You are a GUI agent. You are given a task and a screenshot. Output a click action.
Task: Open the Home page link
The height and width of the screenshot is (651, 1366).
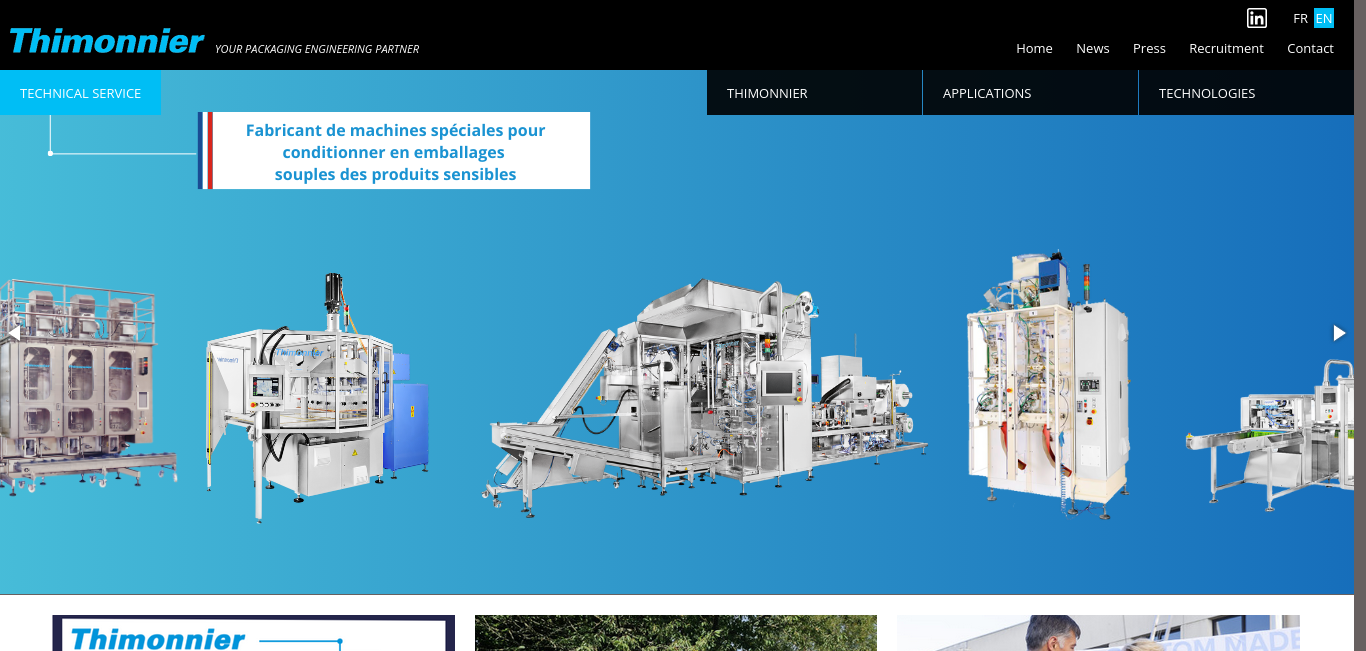(1034, 48)
